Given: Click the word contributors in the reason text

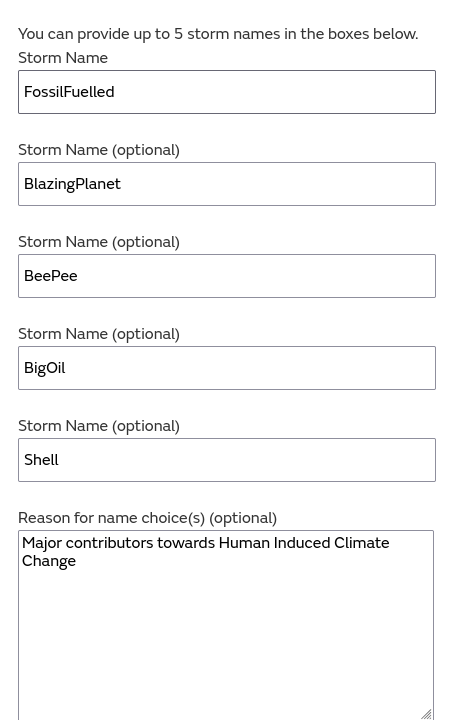Looking at the screenshot, I should [109, 543].
